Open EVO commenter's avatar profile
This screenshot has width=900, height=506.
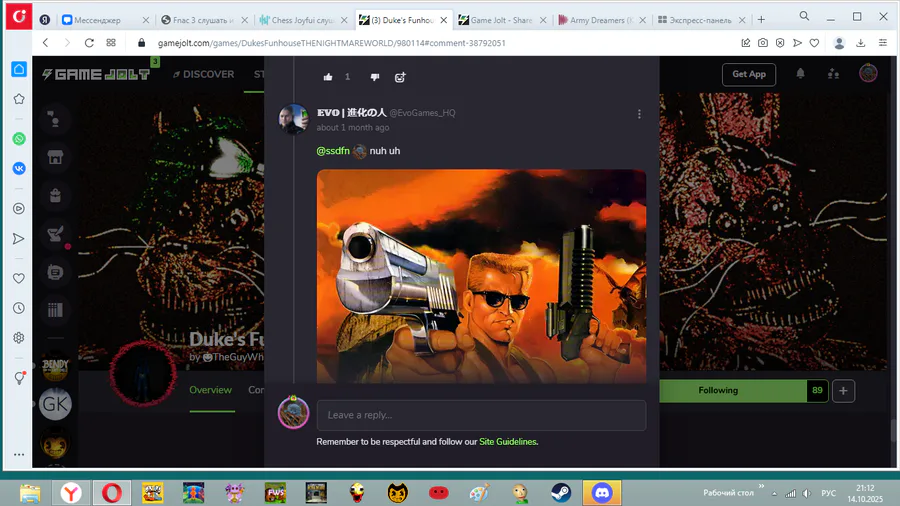pos(293,119)
